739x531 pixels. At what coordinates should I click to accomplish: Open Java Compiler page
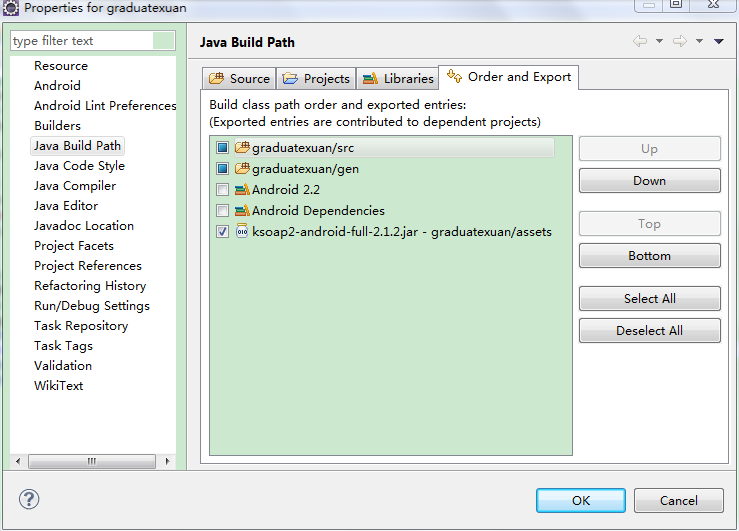pyautogui.click(x=74, y=186)
